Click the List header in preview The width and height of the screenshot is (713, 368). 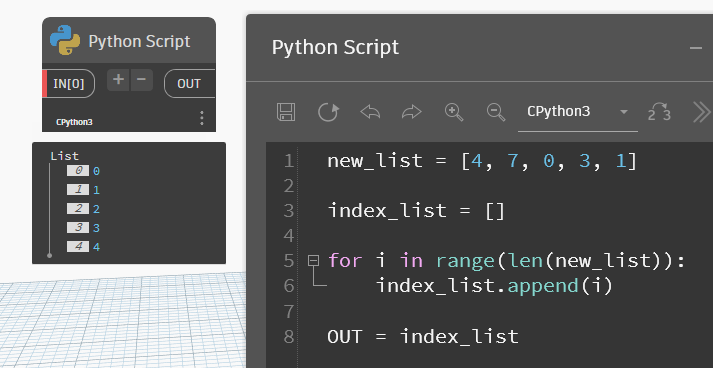(x=65, y=156)
